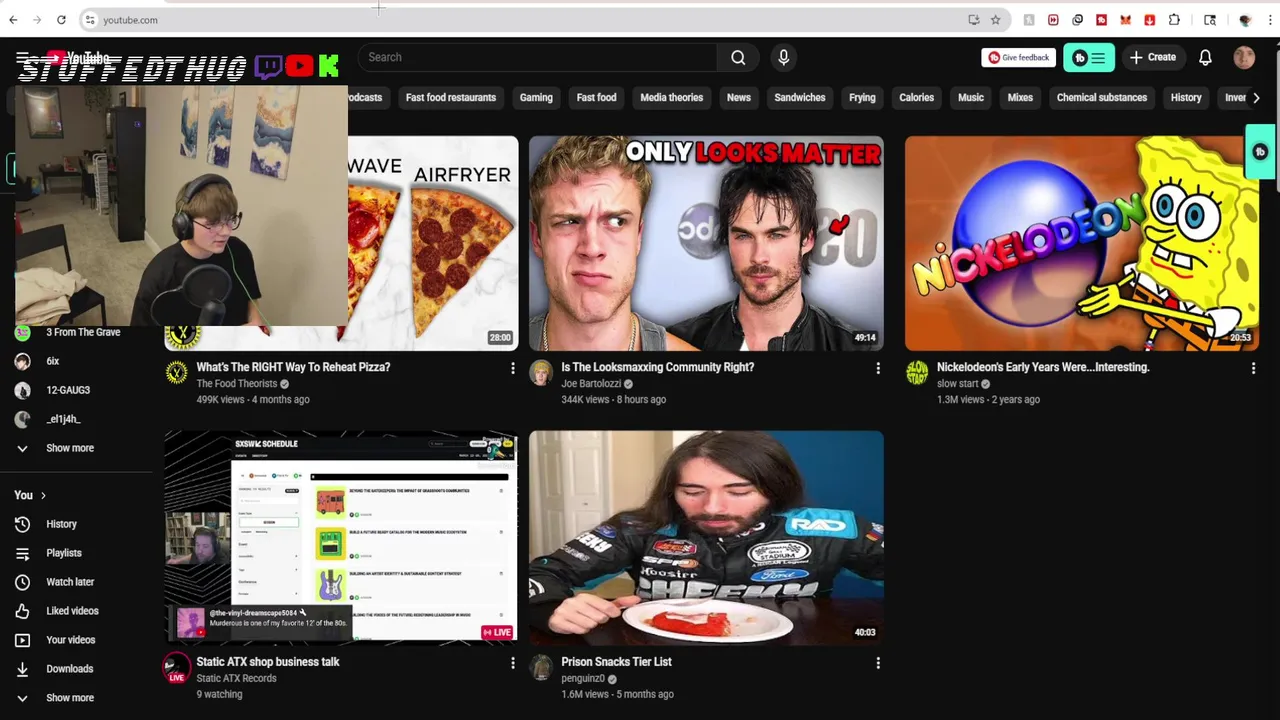Open options menu for Nickelodeon video
Screen dimensions: 1280x720
click(1253, 368)
